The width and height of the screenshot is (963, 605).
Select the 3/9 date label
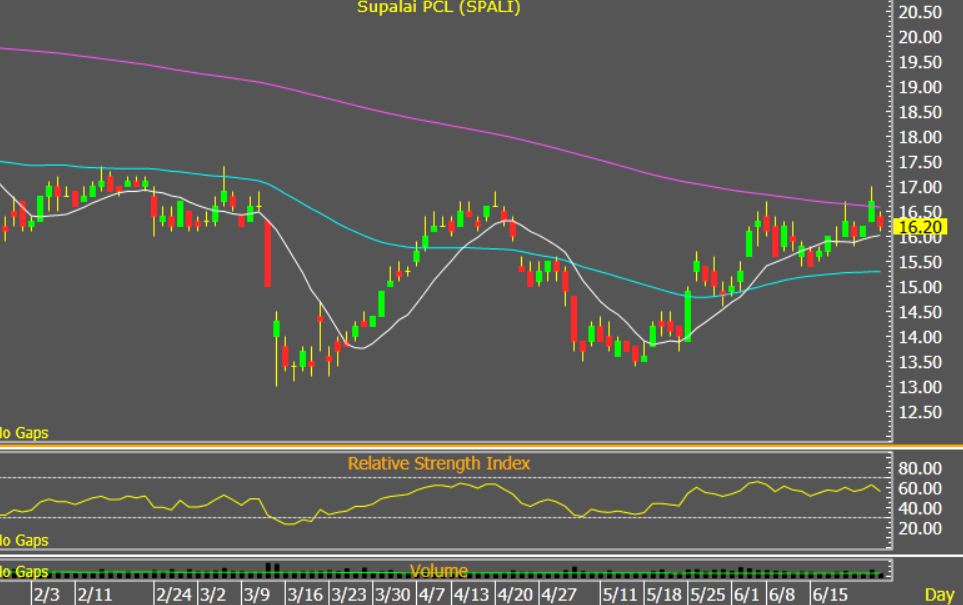(257, 595)
